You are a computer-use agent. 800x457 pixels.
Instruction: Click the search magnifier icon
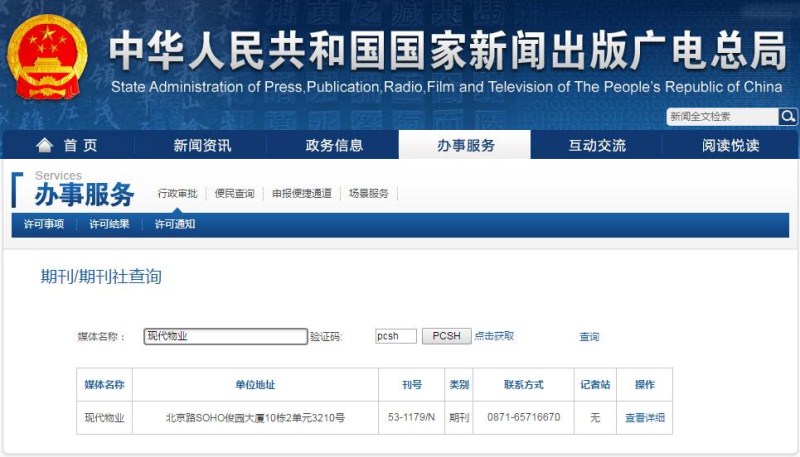787,117
